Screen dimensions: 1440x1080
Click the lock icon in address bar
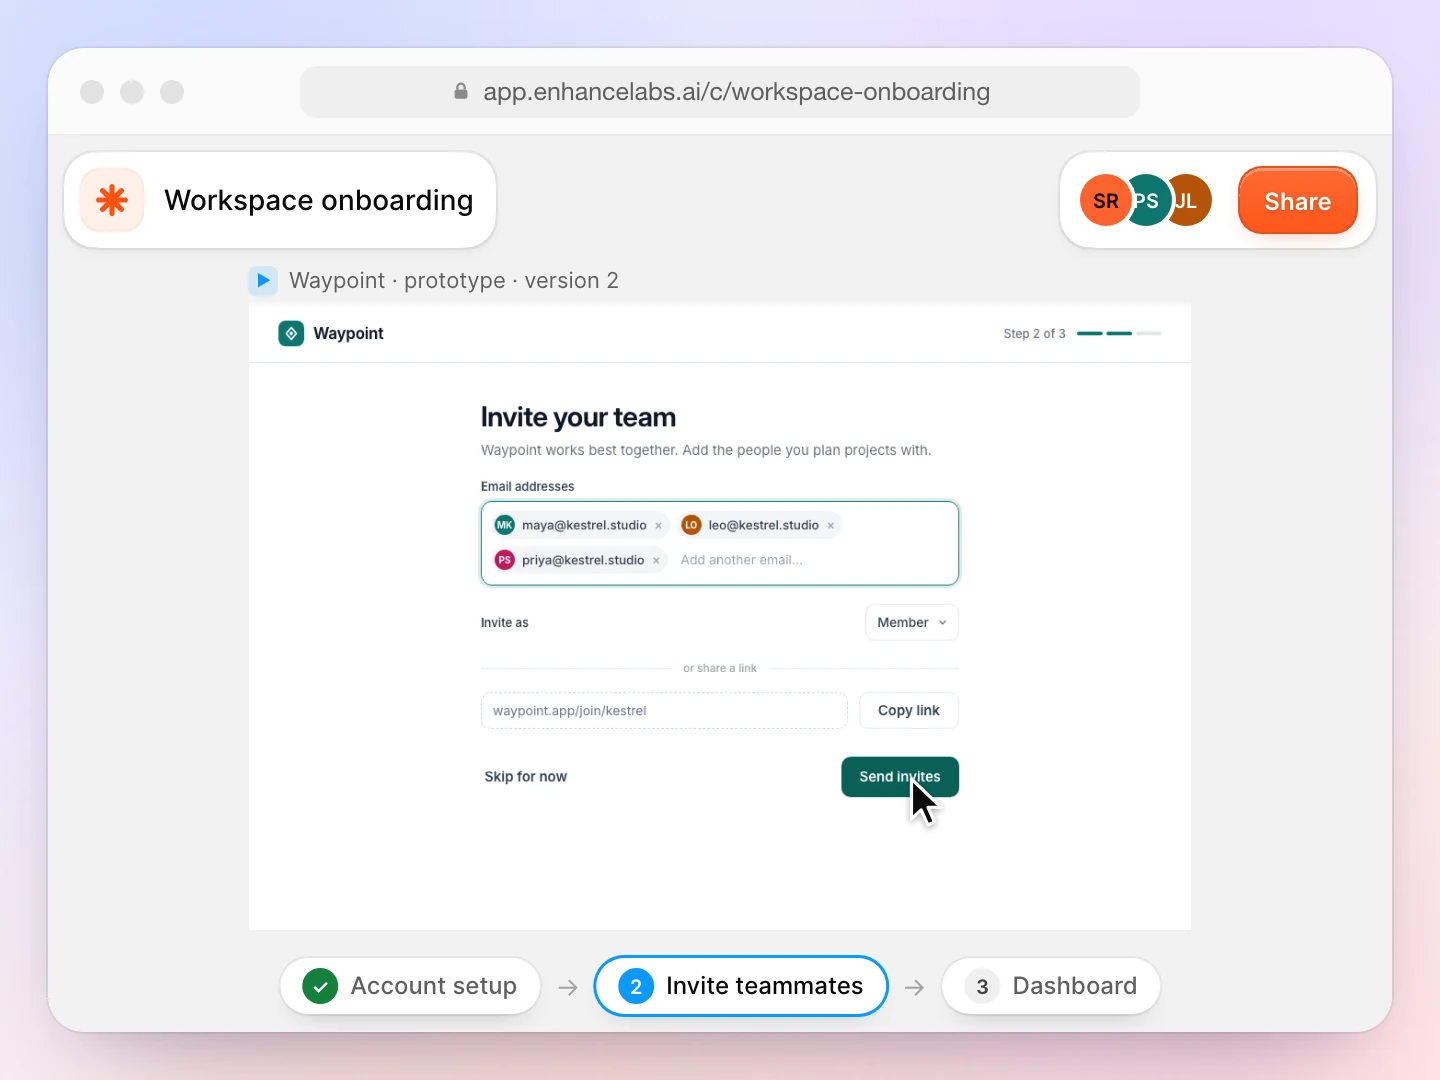point(461,91)
